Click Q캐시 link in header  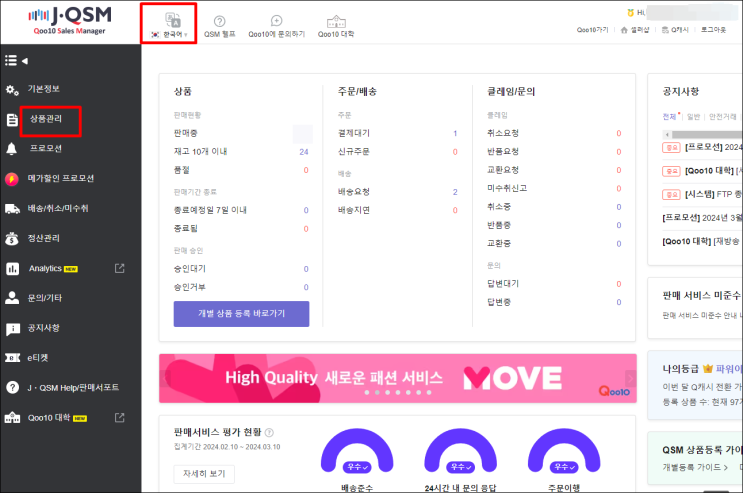point(680,30)
